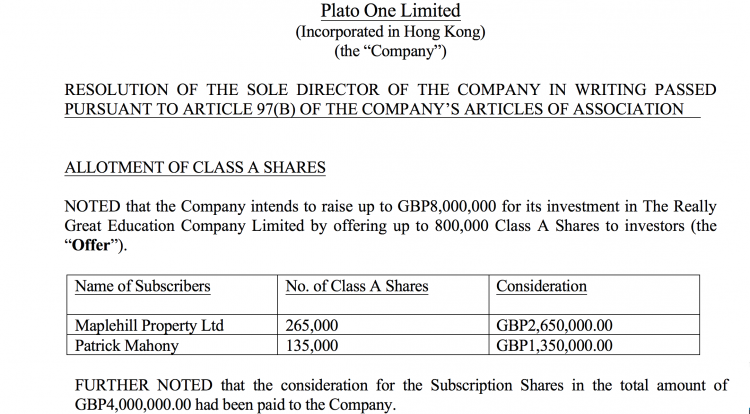Click the '265,000' shares cell
Screen dimensions: 750x414
point(312,326)
